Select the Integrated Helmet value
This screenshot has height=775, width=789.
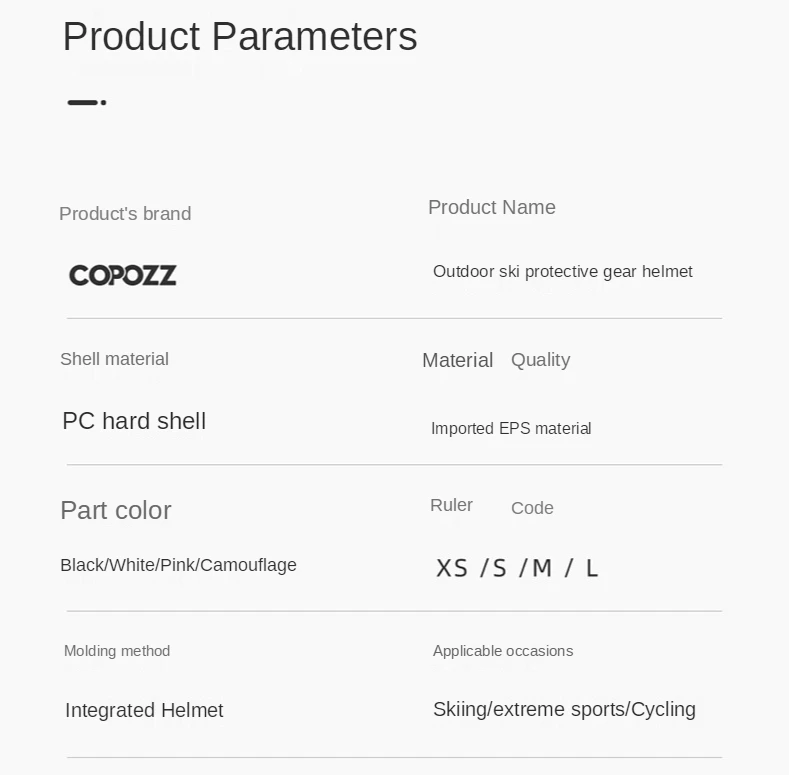tap(144, 711)
